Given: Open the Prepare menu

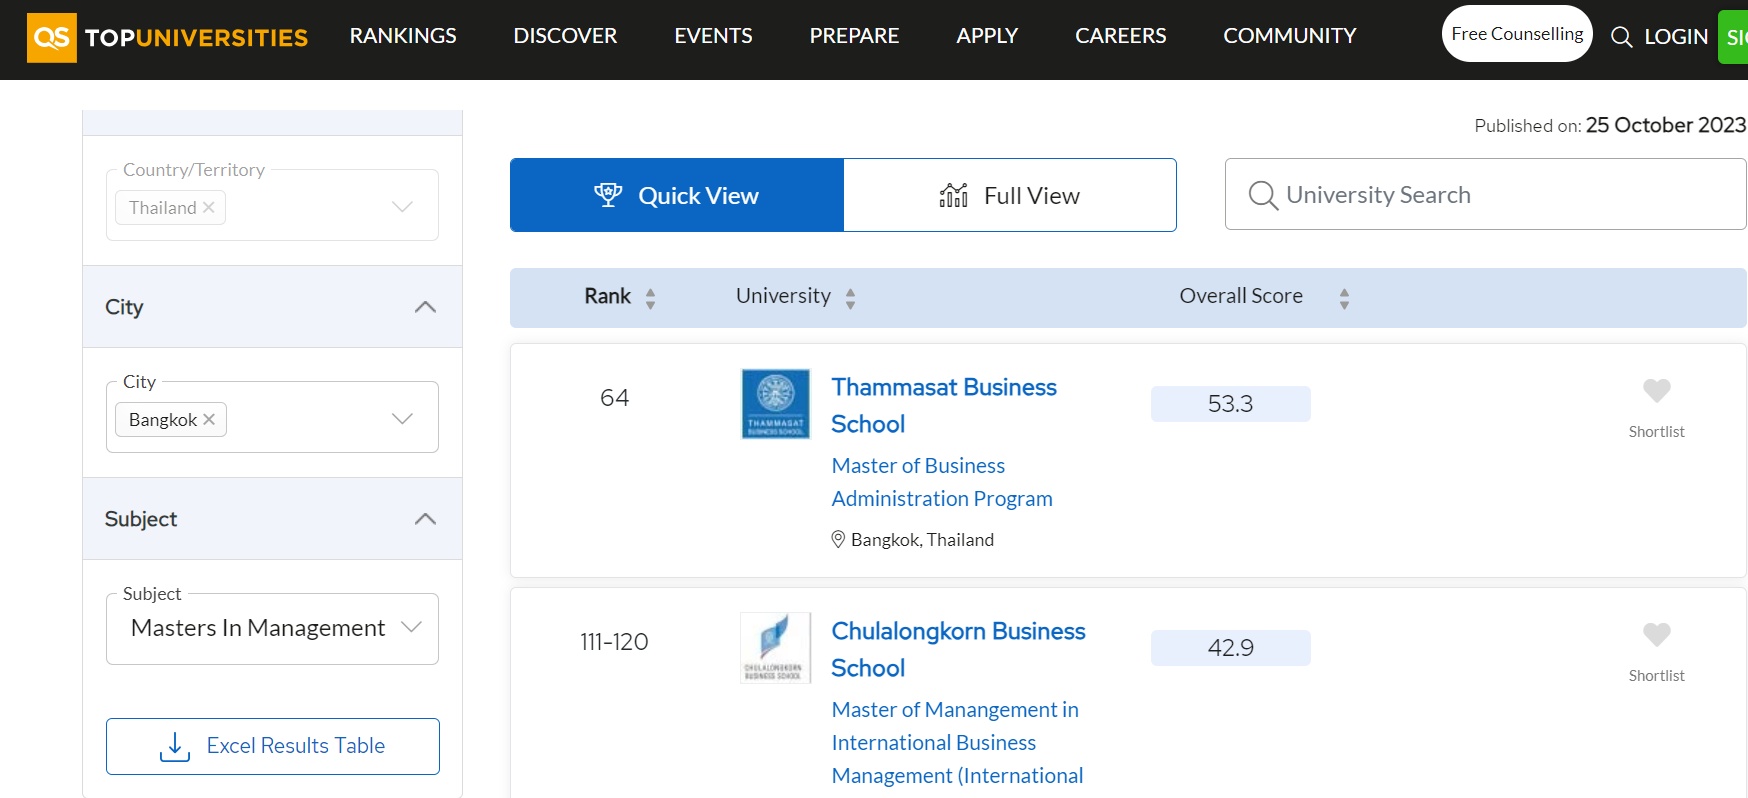Looking at the screenshot, I should 854,36.
